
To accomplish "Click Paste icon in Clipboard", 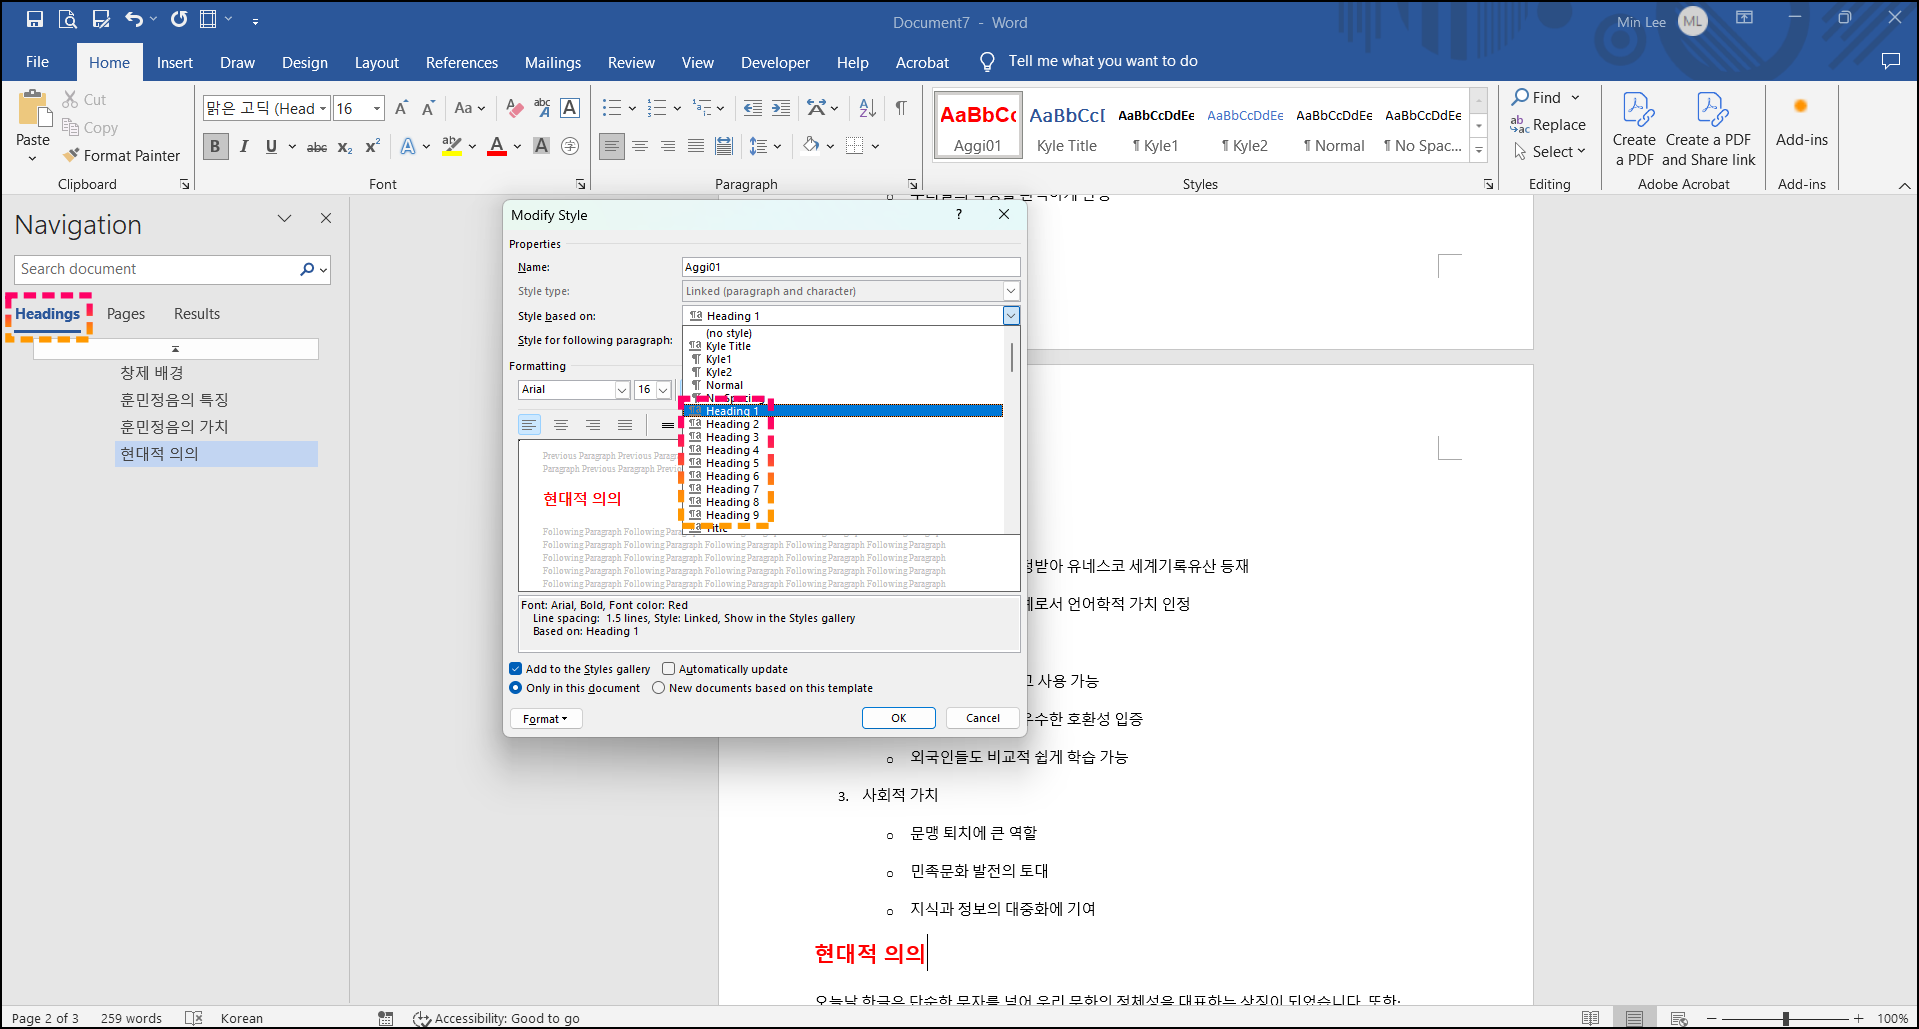I will click(33, 109).
